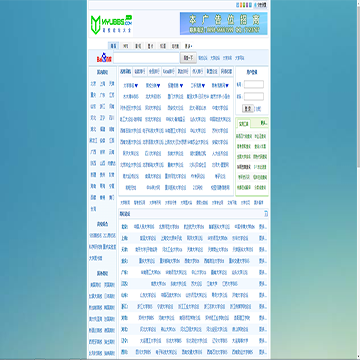Open the more link ending Beijing forums row

[x=263, y=227]
